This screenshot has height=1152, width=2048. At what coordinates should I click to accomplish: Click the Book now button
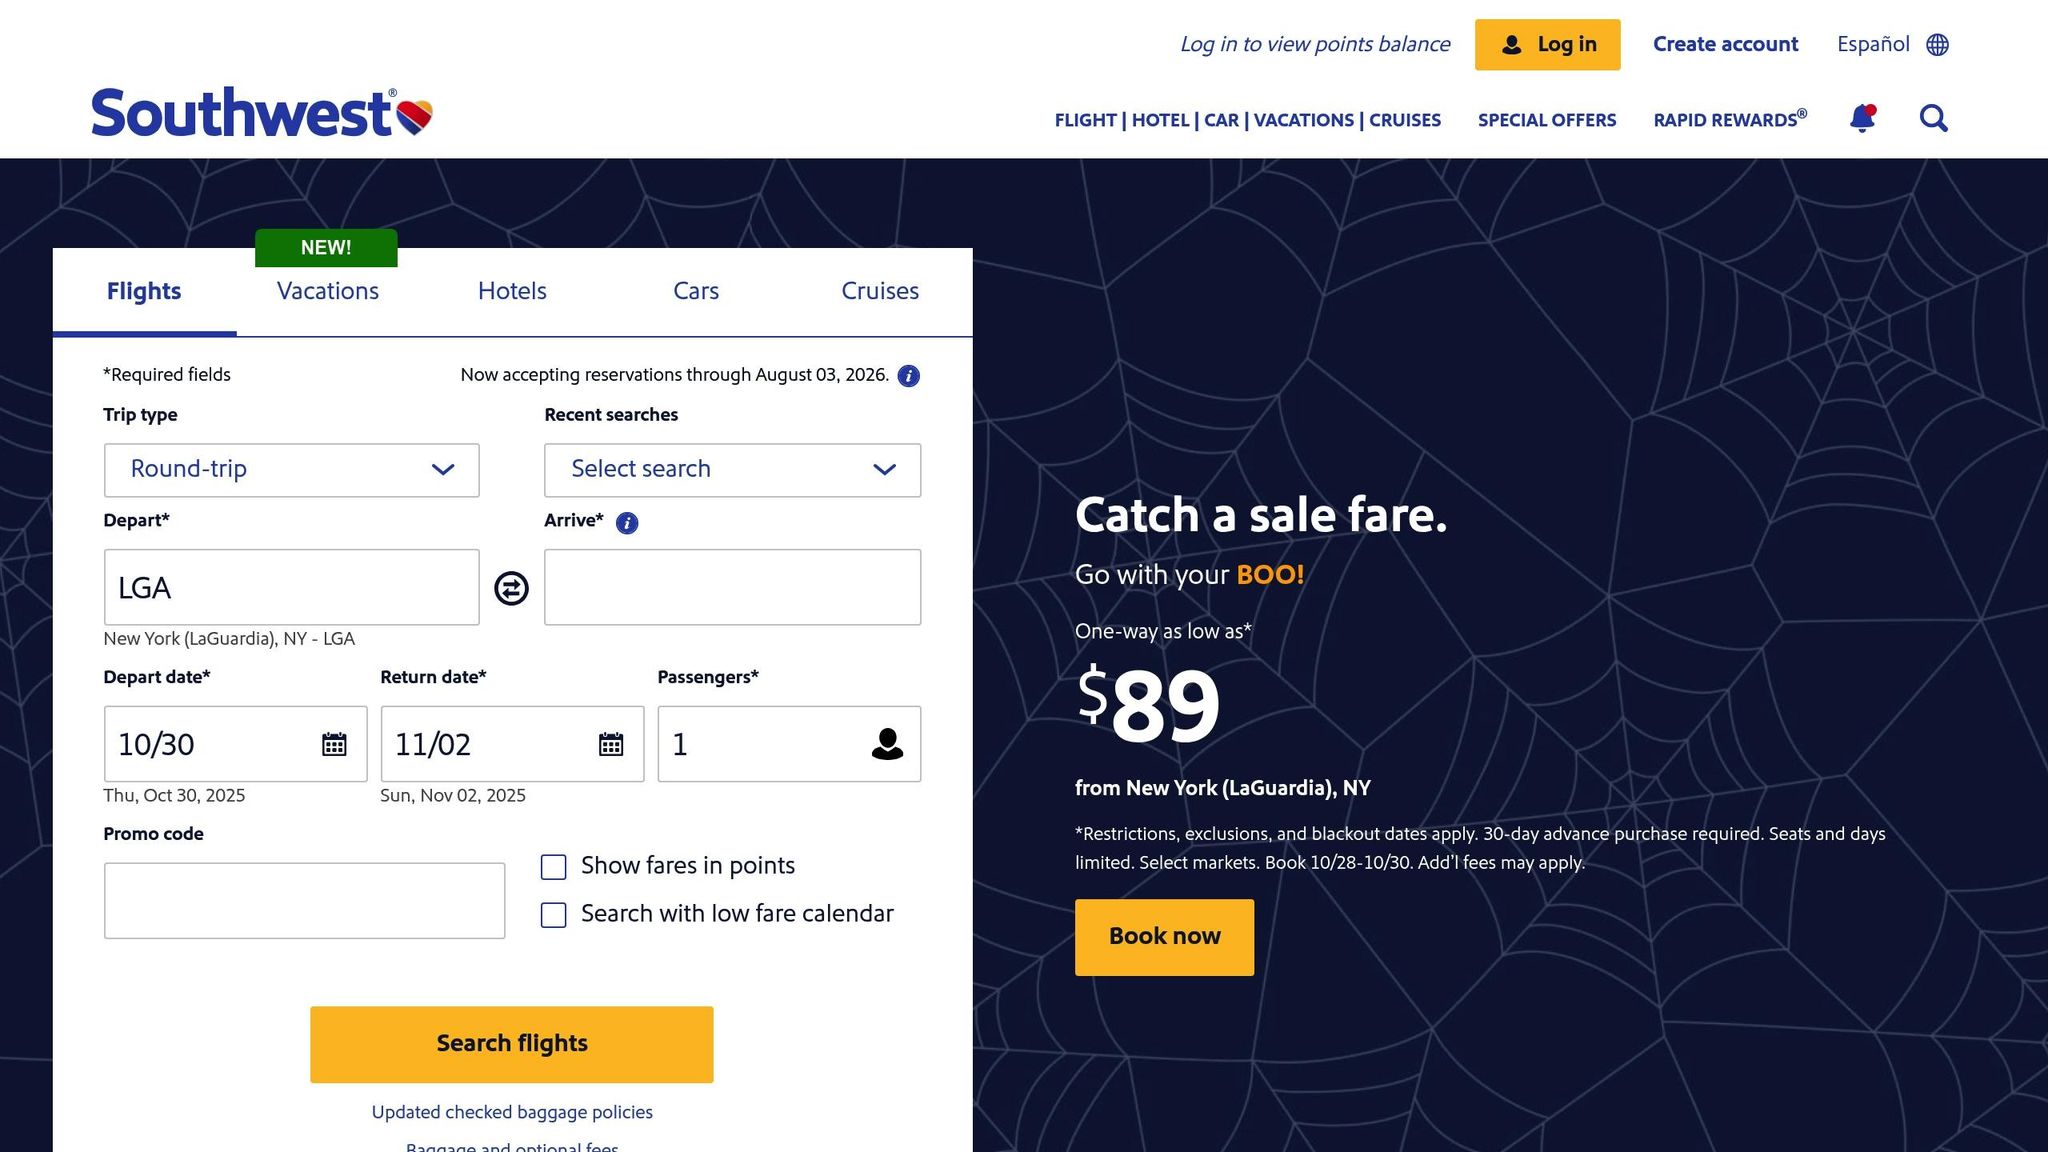[1164, 937]
